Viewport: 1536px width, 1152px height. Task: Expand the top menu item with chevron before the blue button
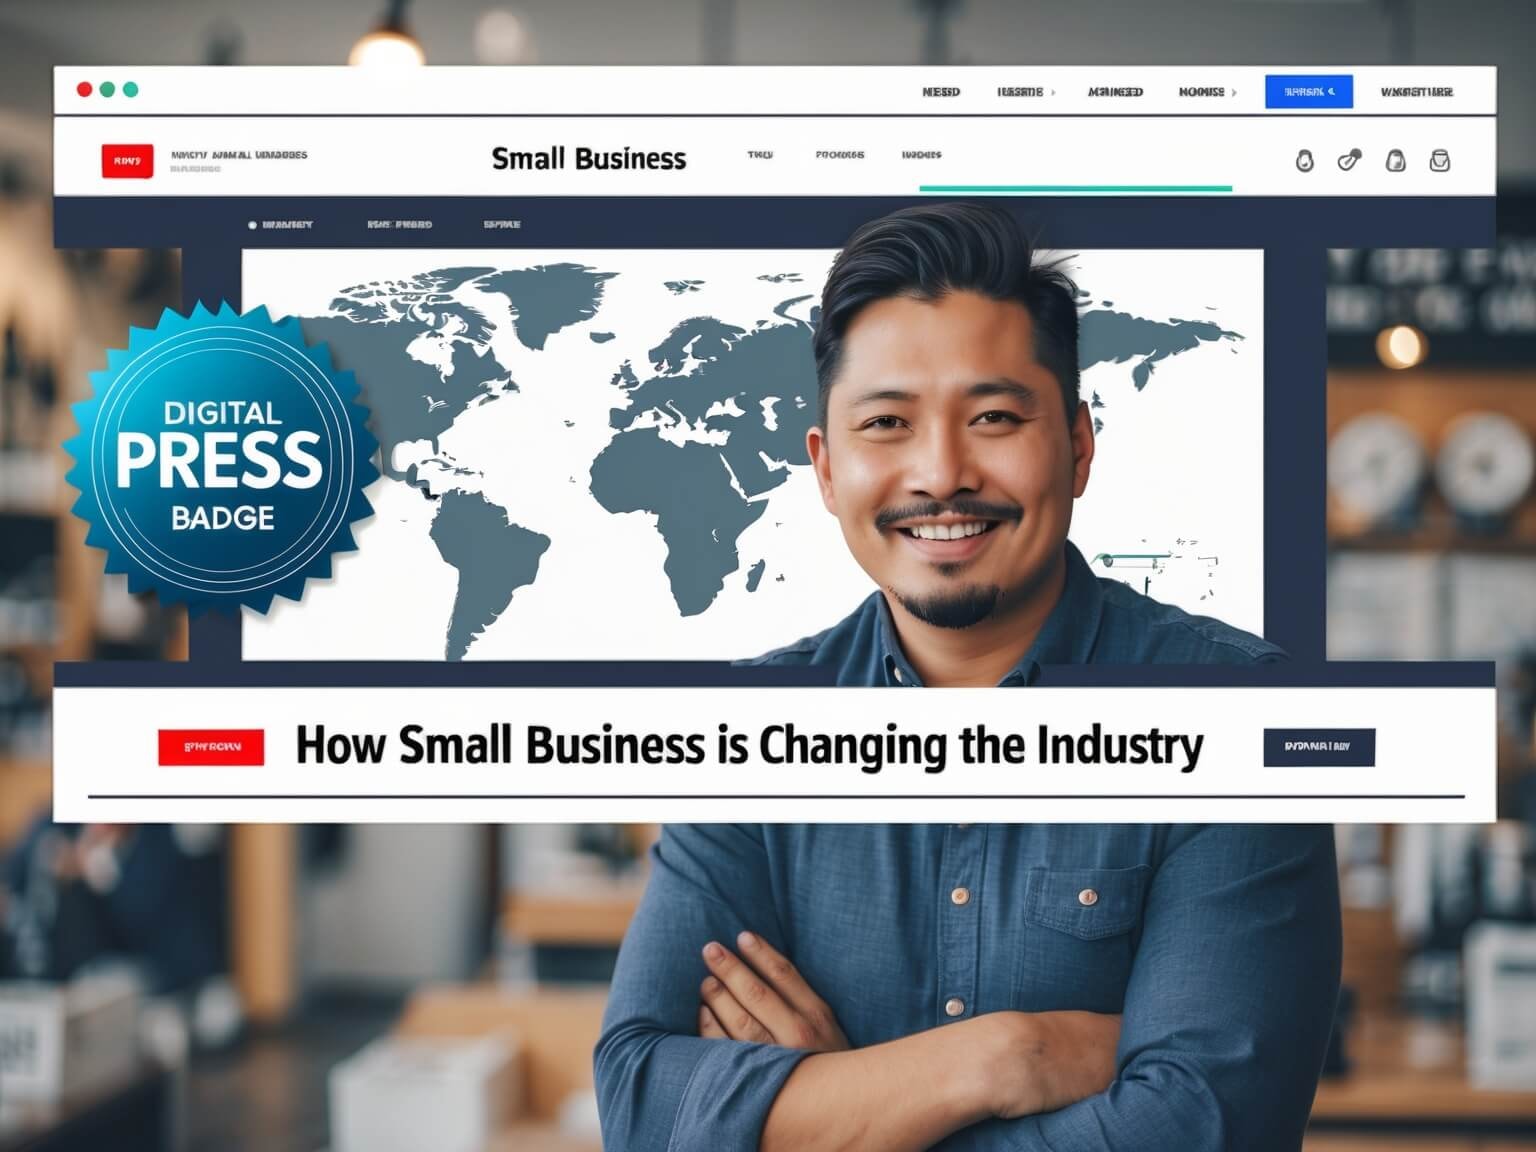pos(1207,92)
